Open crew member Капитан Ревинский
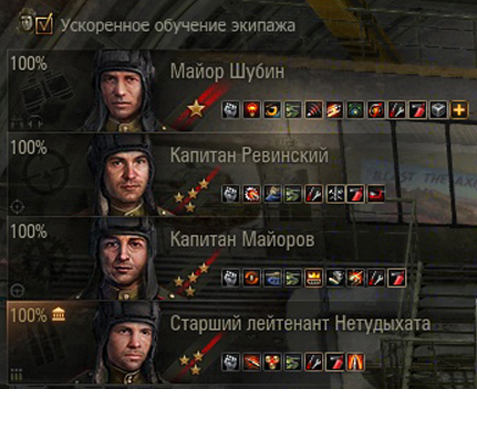This screenshot has height=443, width=477. click(x=242, y=174)
